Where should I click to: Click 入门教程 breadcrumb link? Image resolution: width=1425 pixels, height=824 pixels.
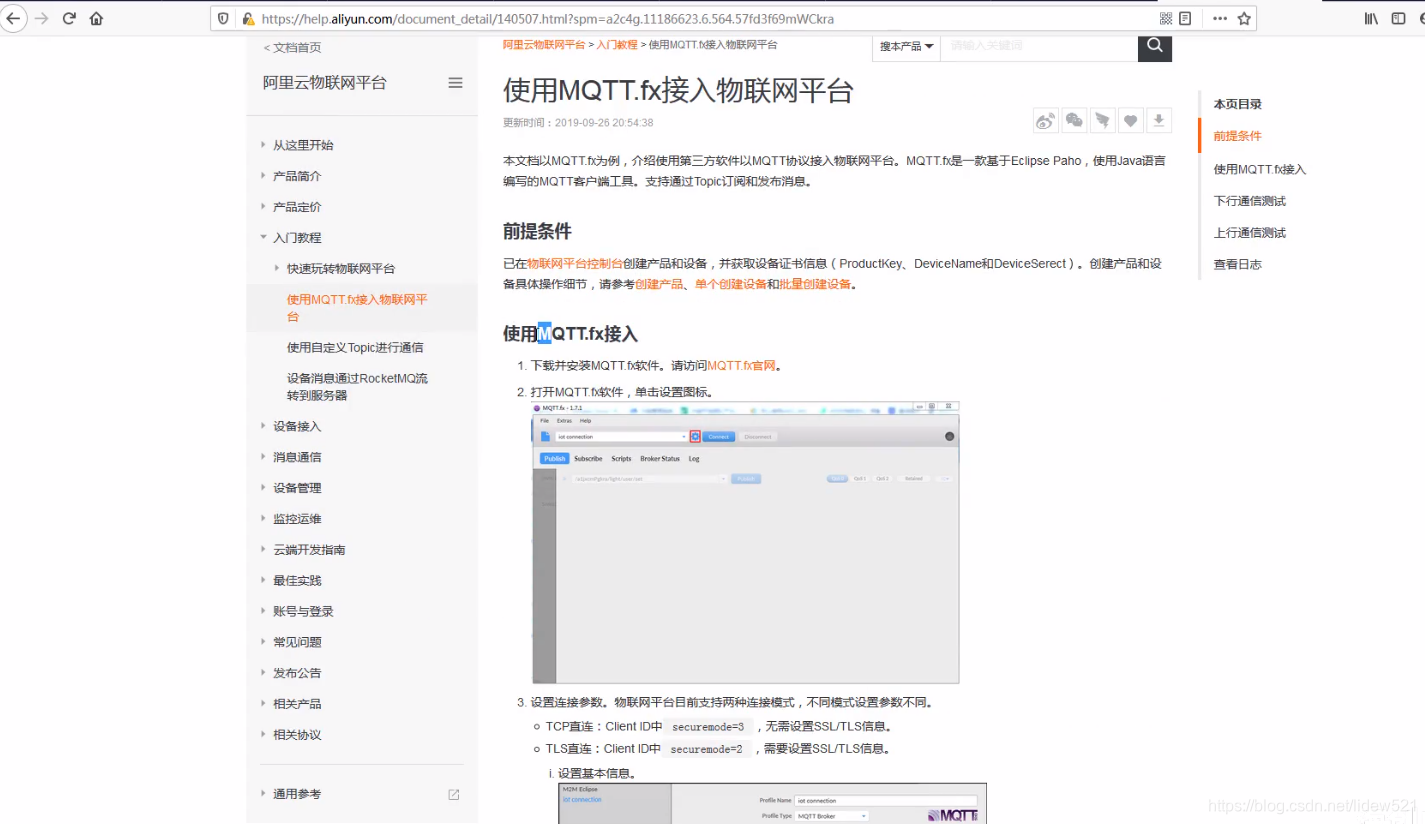pos(617,45)
